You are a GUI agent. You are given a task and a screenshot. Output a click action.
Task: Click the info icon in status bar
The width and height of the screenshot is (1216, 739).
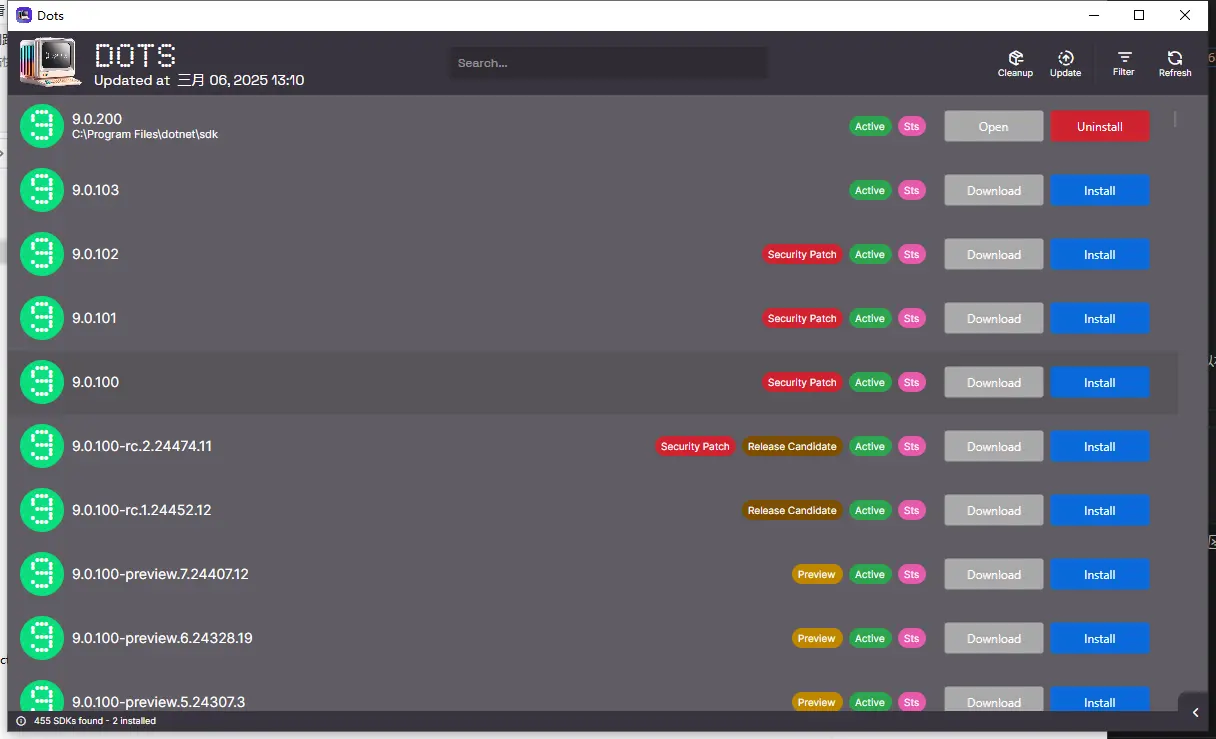(21, 721)
